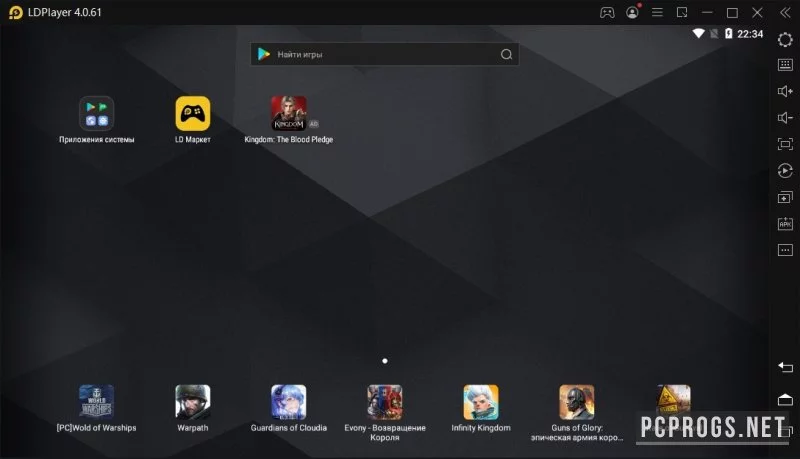Click the battery status icon
Image resolution: width=800 pixels, height=459 pixels.
tap(729, 34)
